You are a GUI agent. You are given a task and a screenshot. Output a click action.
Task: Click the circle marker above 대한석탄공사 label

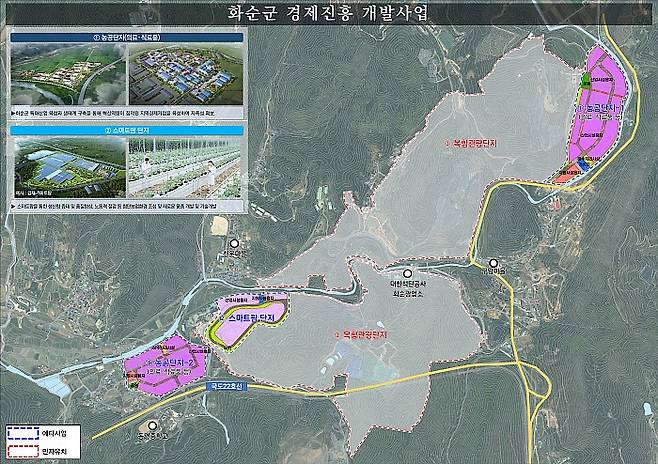click(x=407, y=274)
